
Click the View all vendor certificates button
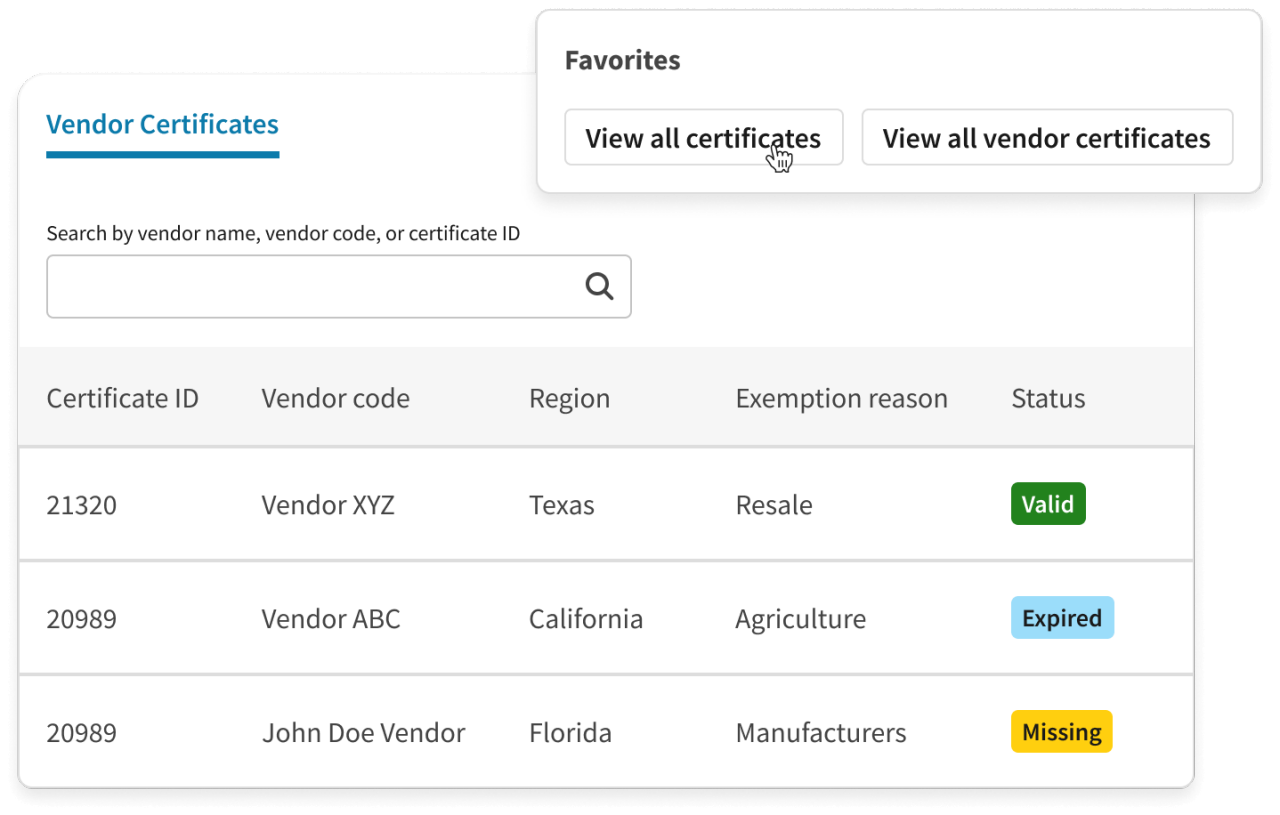click(1047, 138)
